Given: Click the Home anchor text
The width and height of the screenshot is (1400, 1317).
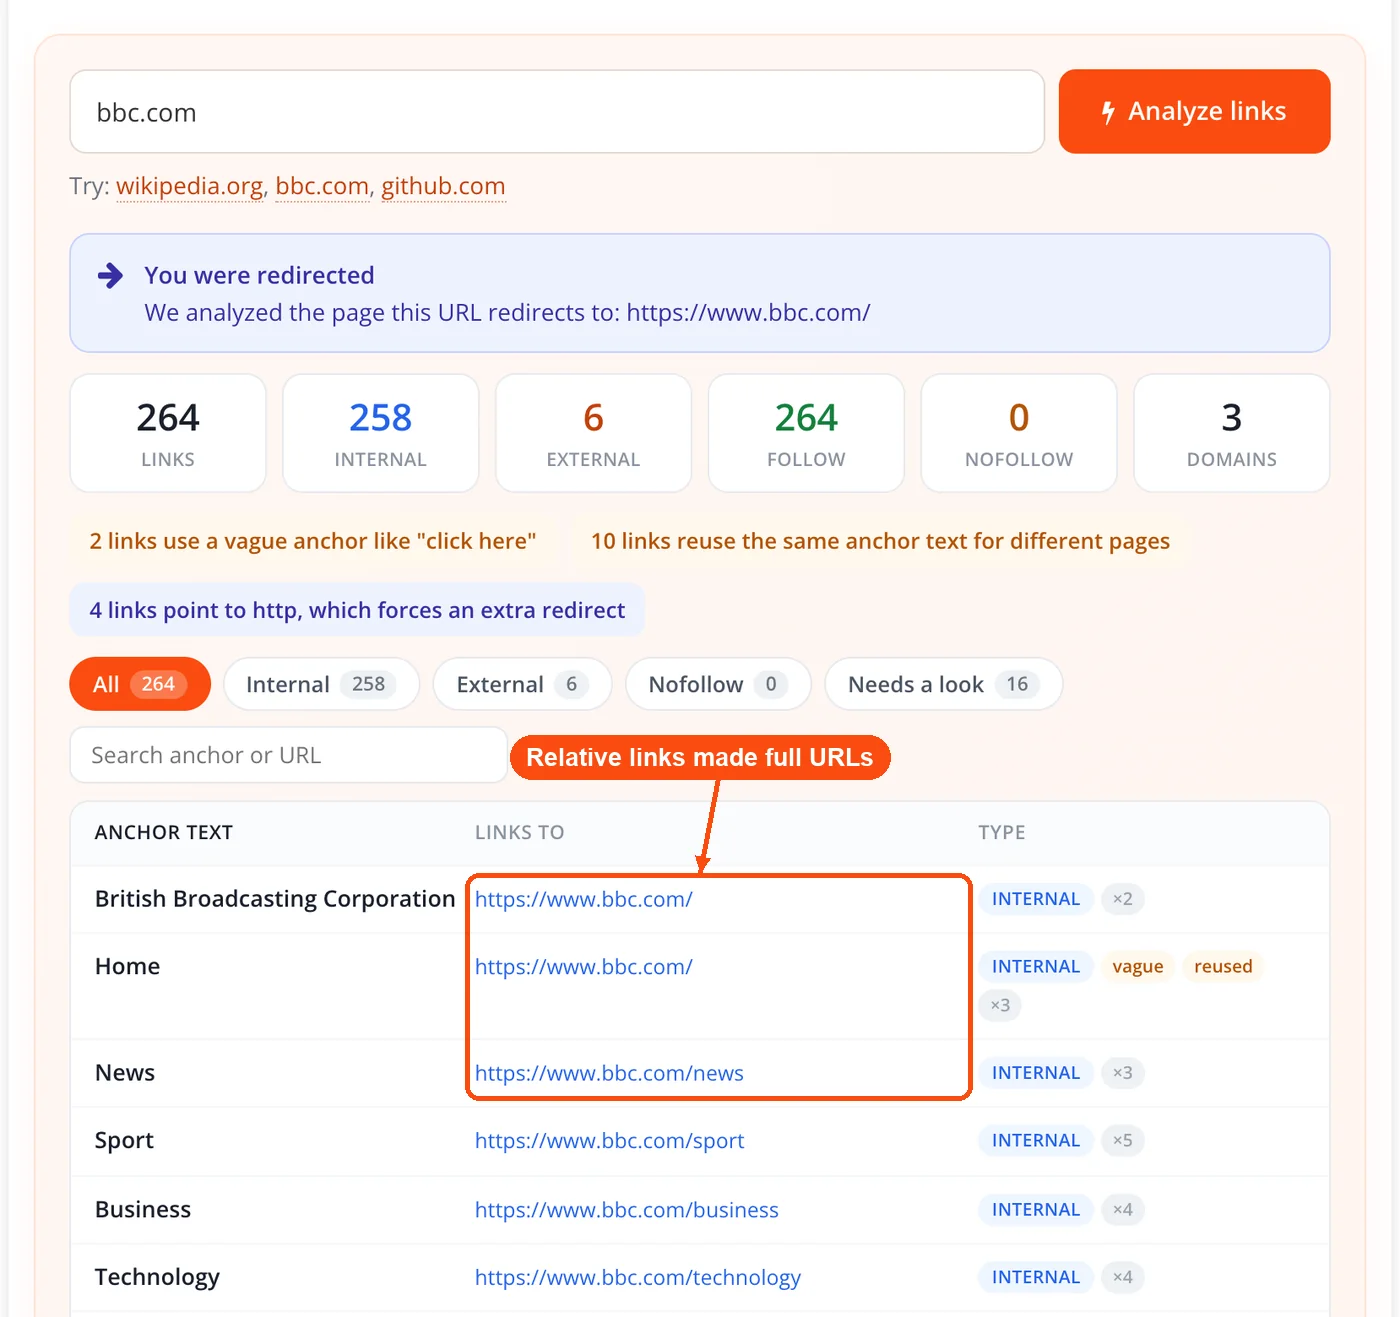Looking at the screenshot, I should point(127,966).
